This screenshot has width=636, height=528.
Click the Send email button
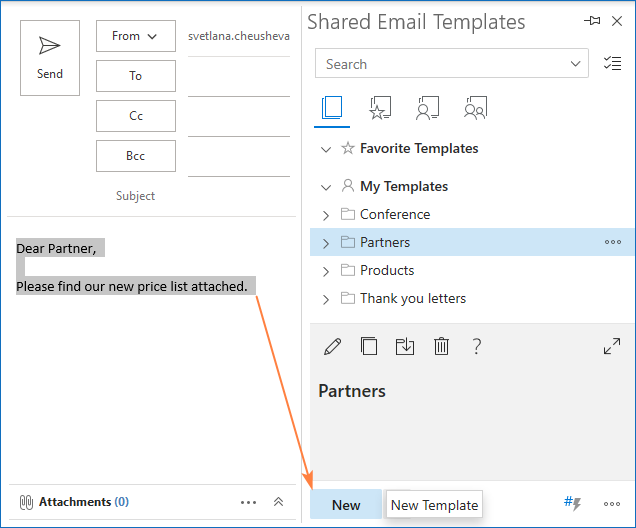[x=50, y=57]
